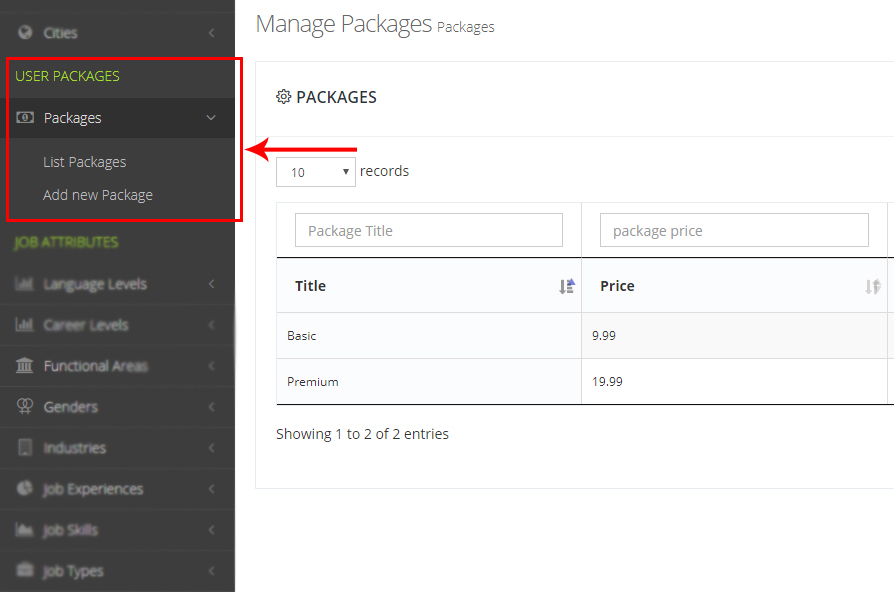Viewport: 894px width, 592px height.
Task: Open the Job Skills sidebar item
Action: [70, 530]
